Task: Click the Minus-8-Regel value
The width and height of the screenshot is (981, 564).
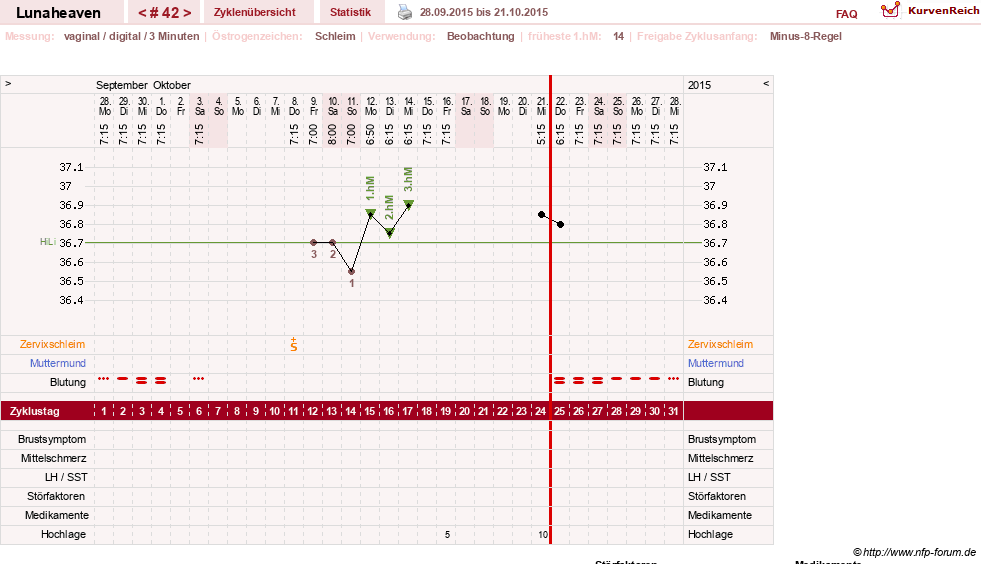Action: click(x=806, y=36)
